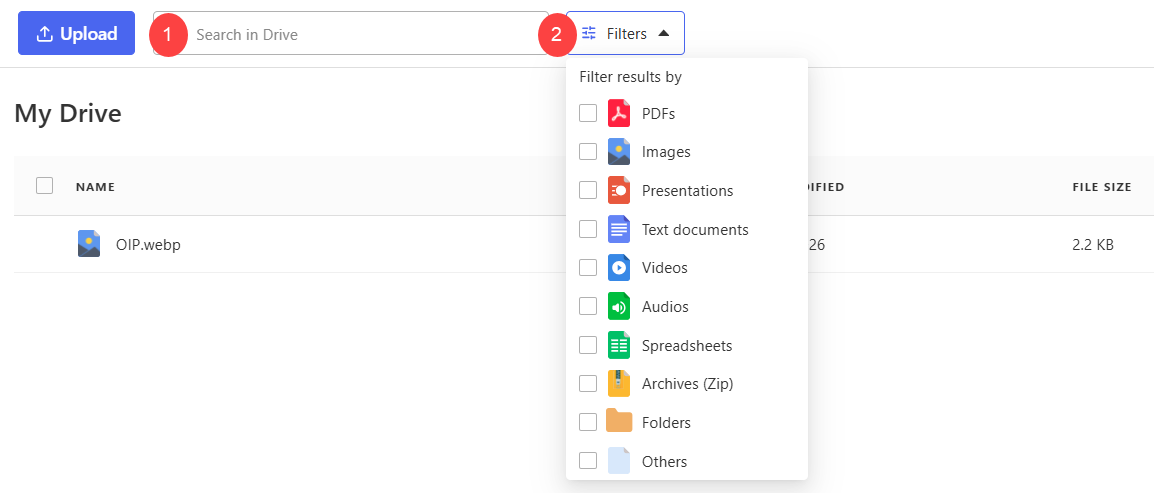Viewport: 1154px width, 493px height.
Task: Click the Videos filter icon
Action: 619,268
